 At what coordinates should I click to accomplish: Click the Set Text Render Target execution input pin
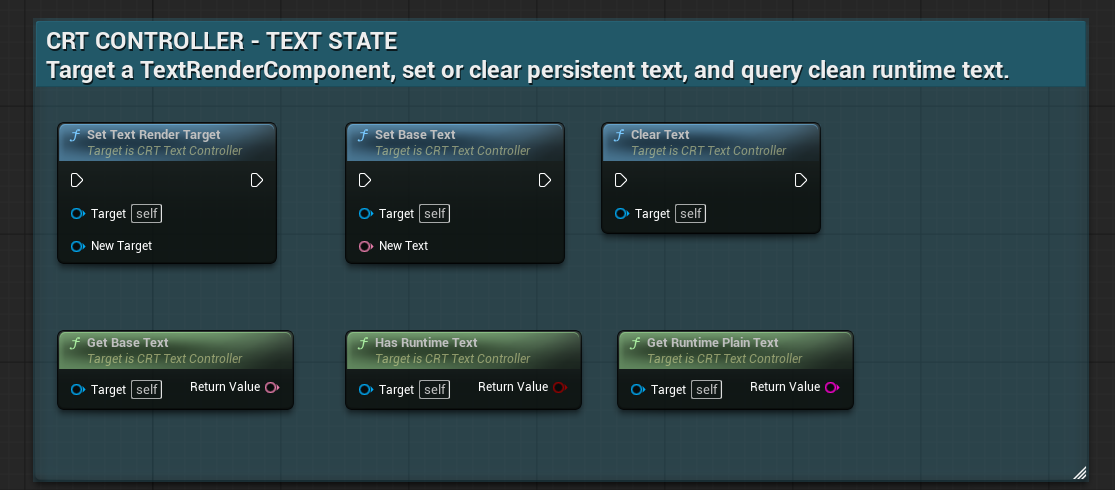pos(77,180)
